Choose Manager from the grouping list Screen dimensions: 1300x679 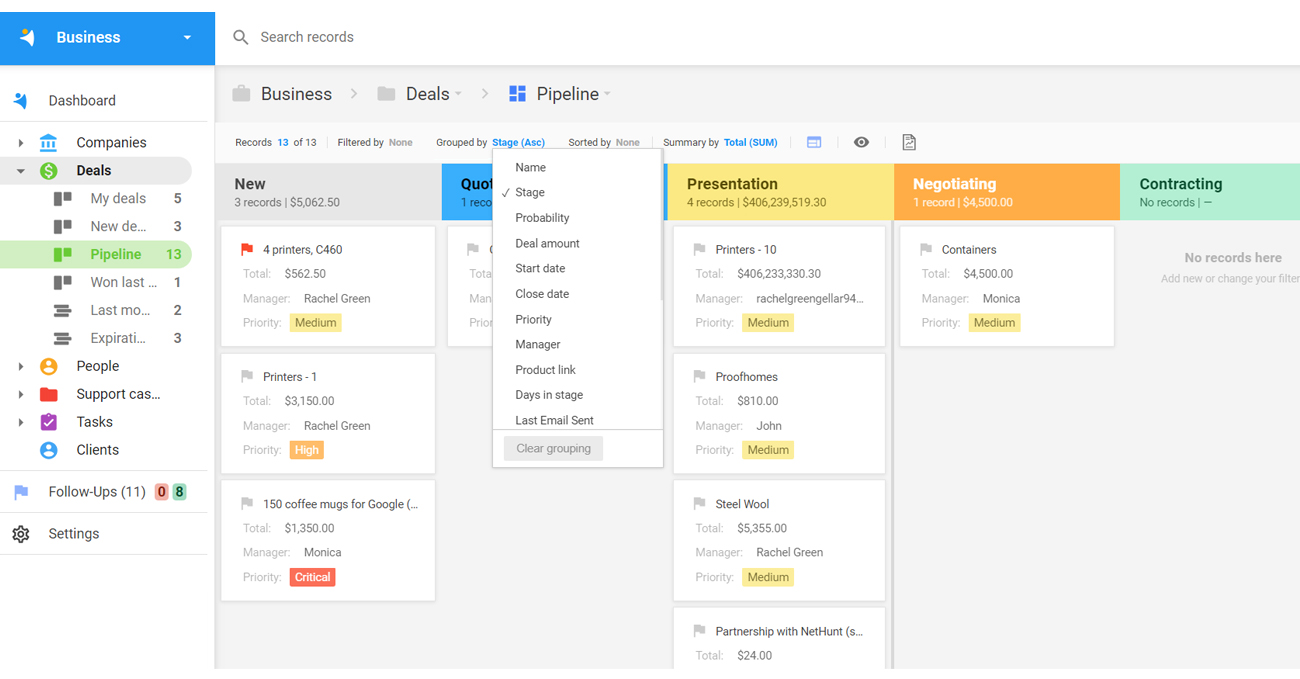click(537, 344)
